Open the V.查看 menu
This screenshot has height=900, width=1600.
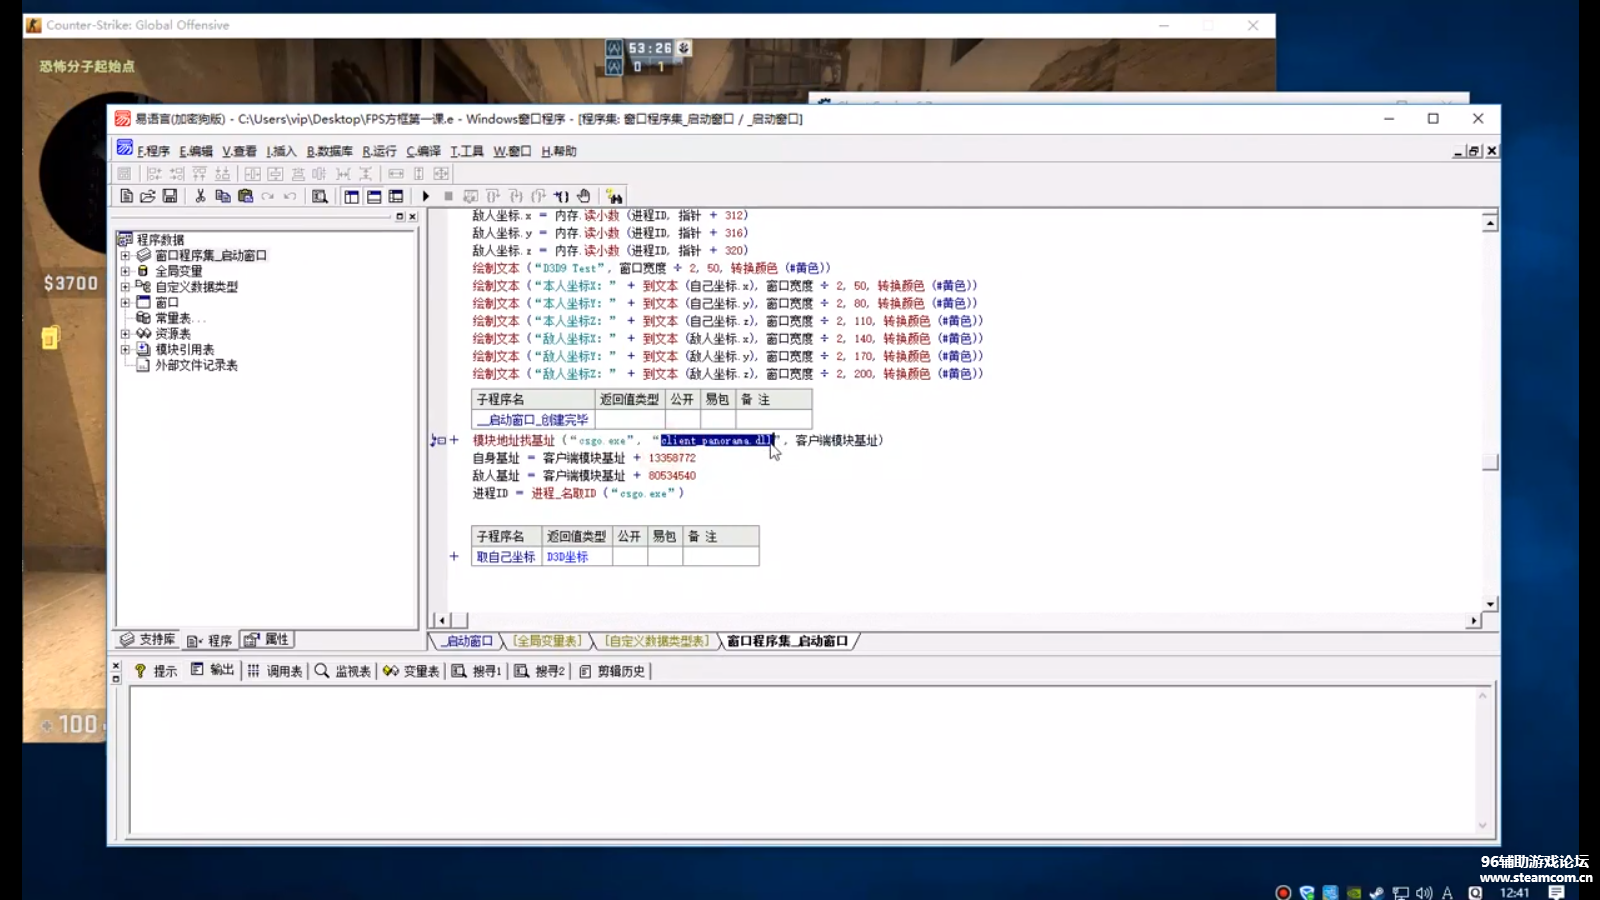[239, 151]
